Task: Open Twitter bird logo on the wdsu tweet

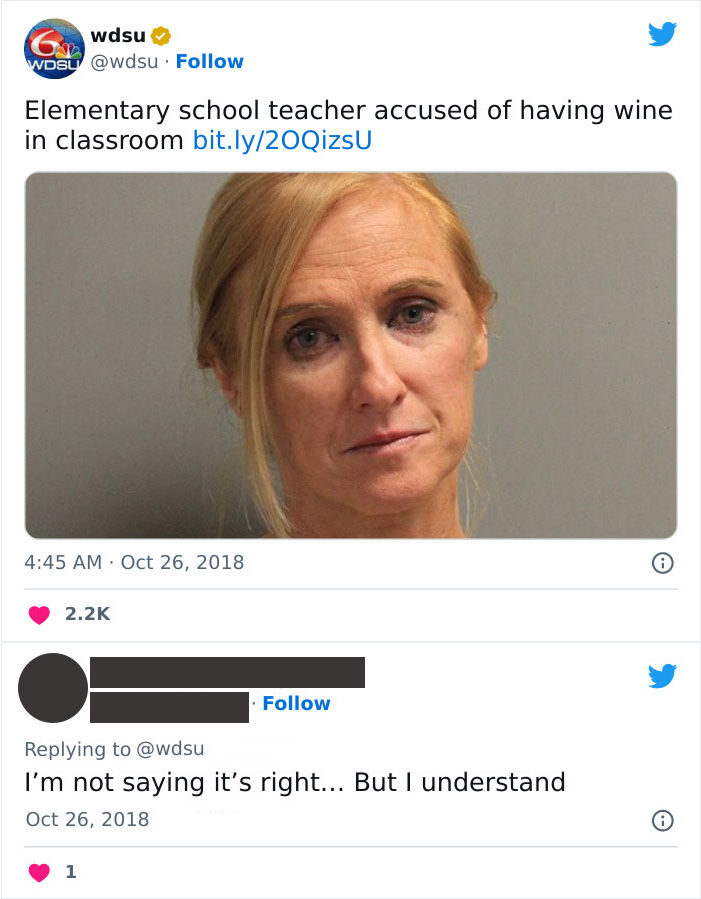Action: click(x=662, y=35)
